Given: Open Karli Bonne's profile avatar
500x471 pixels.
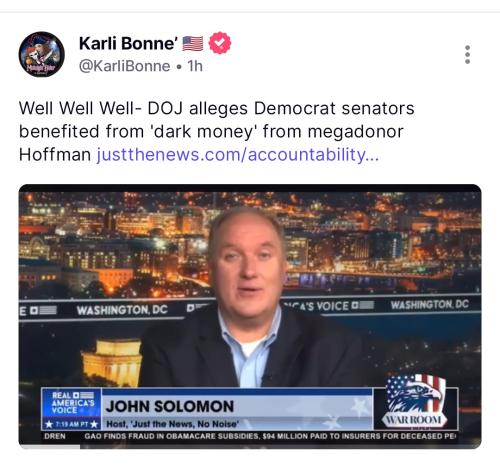Looking at the screenshot, I should 42,54.
